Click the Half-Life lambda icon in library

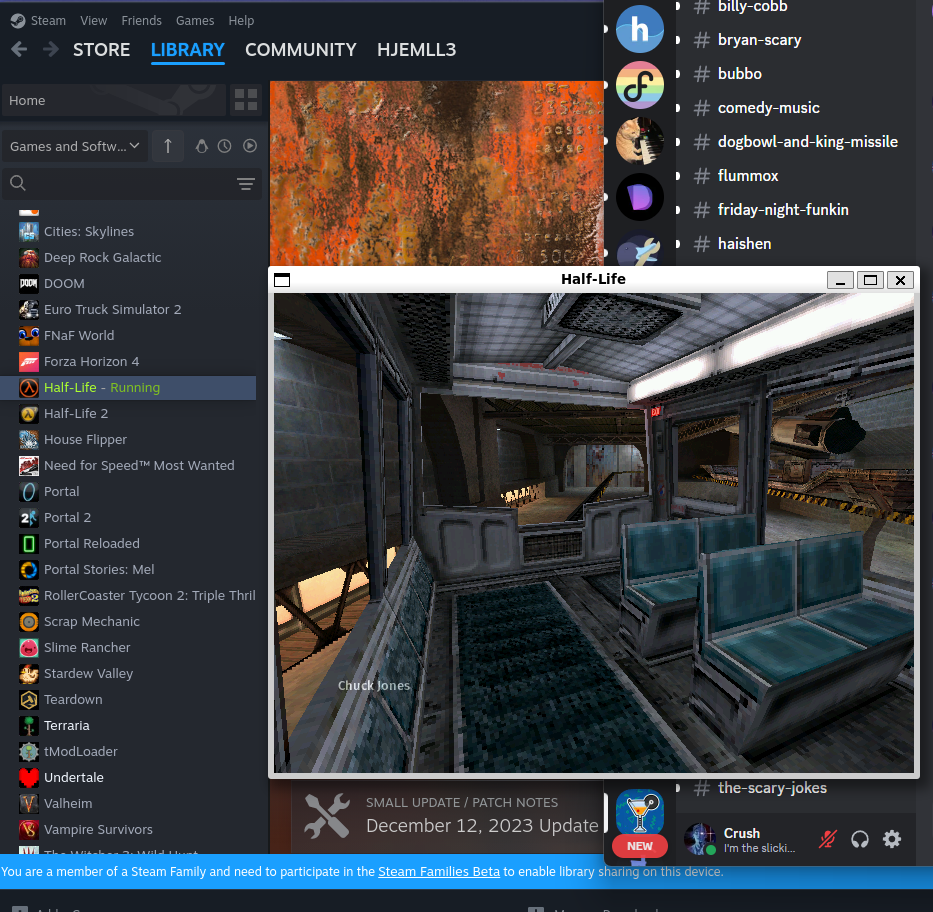[x=29, y=388]
